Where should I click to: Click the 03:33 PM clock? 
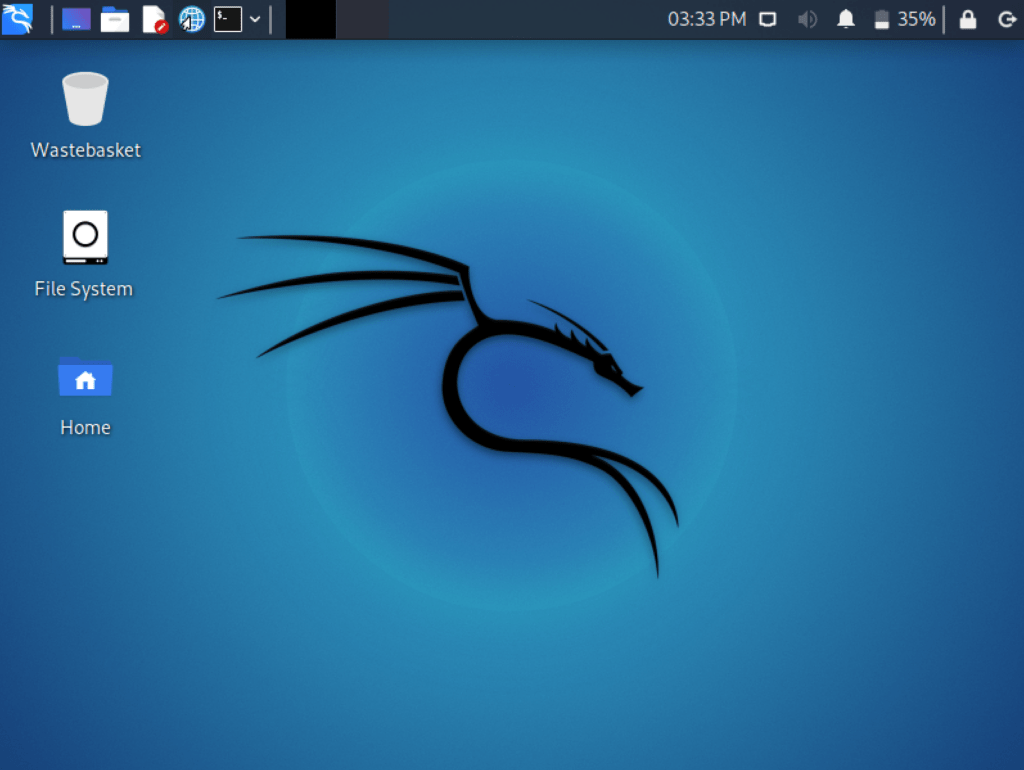click(x=707, y=20)
